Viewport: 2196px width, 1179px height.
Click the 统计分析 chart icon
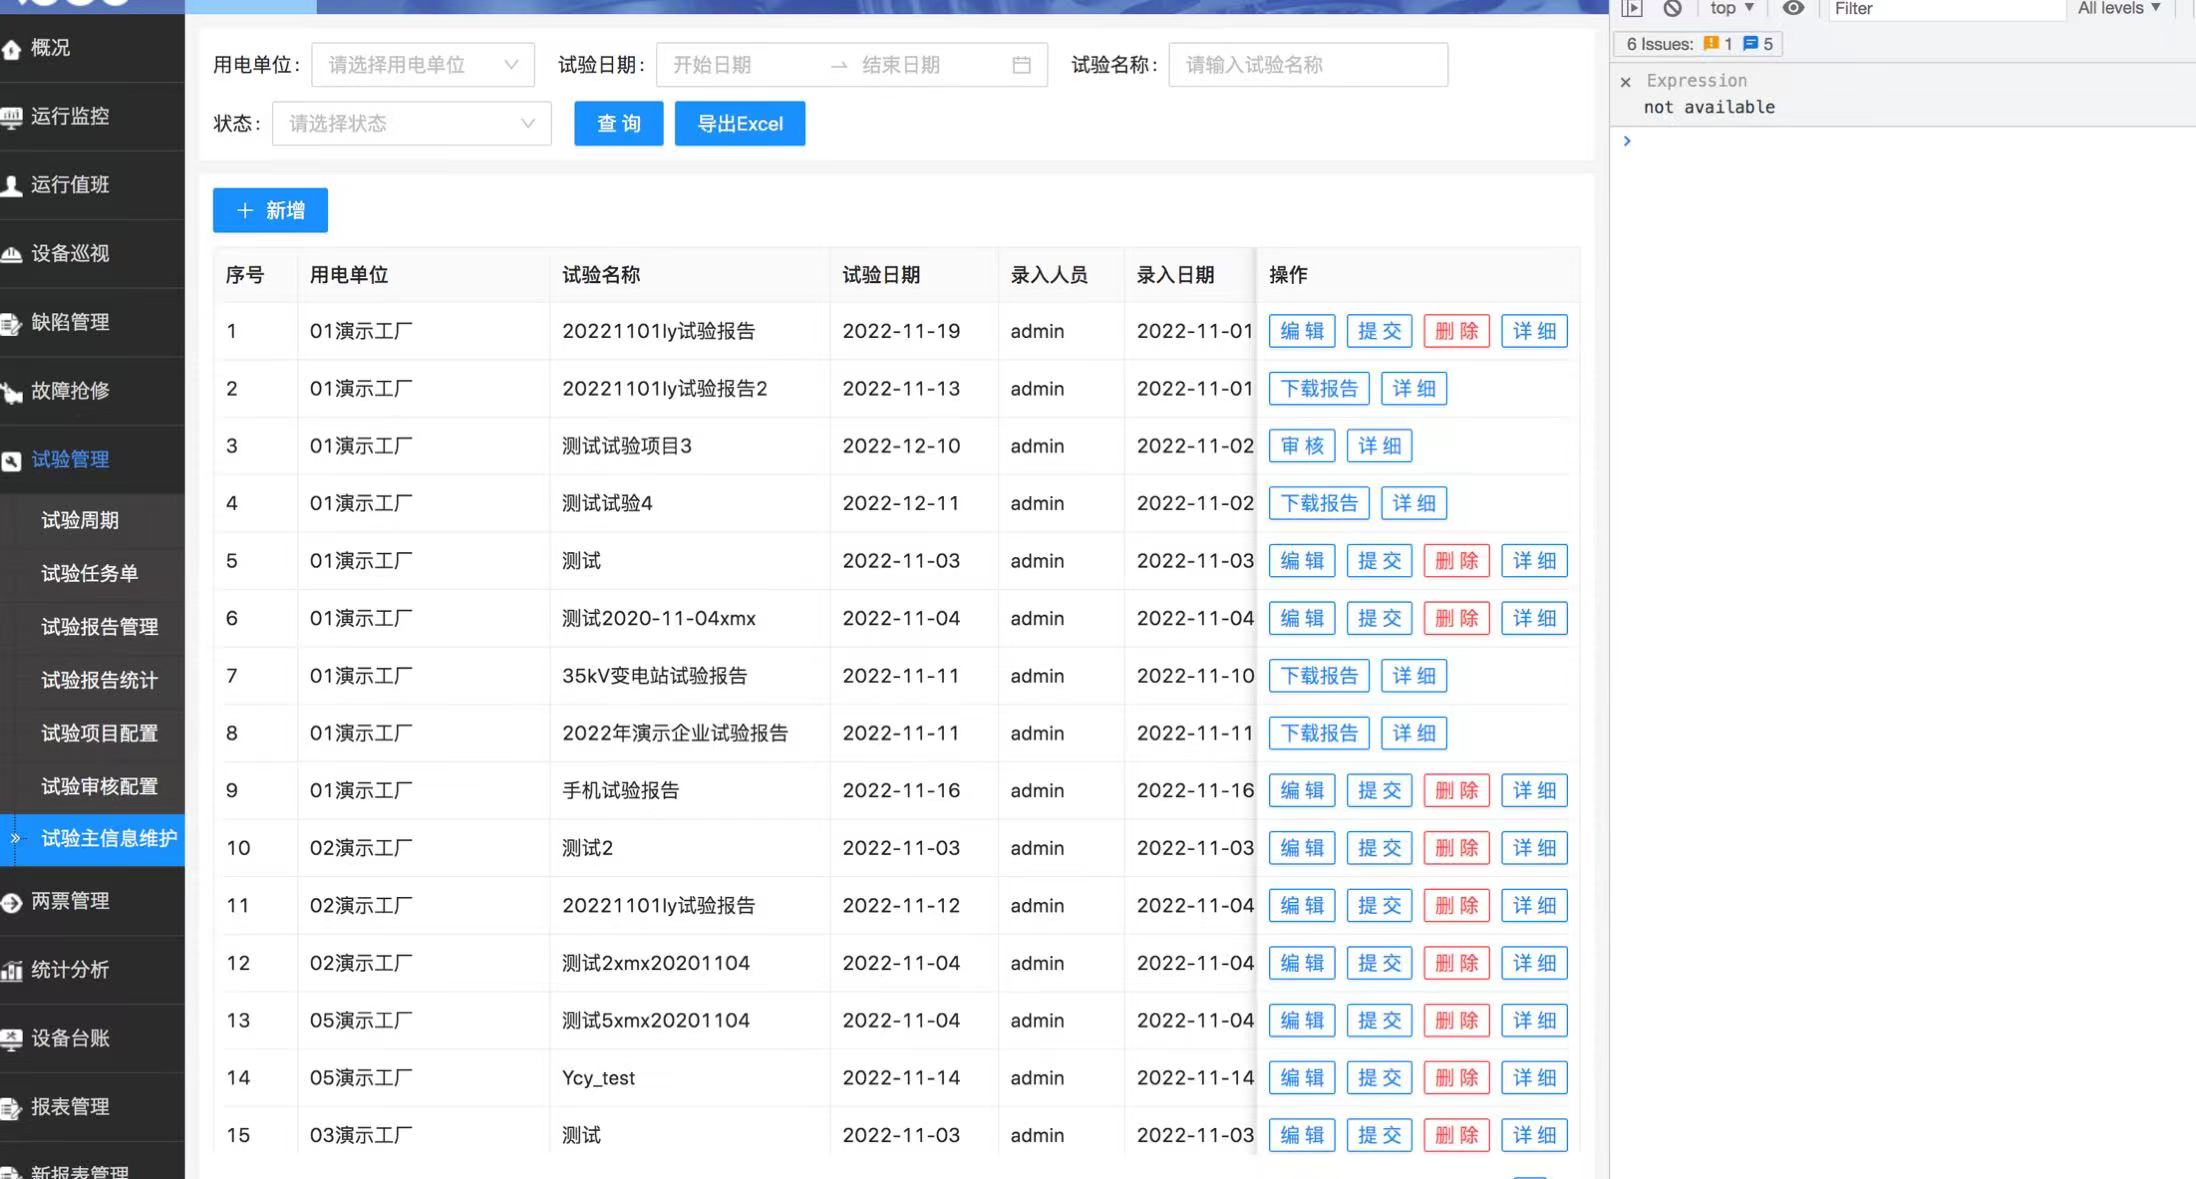12,971
